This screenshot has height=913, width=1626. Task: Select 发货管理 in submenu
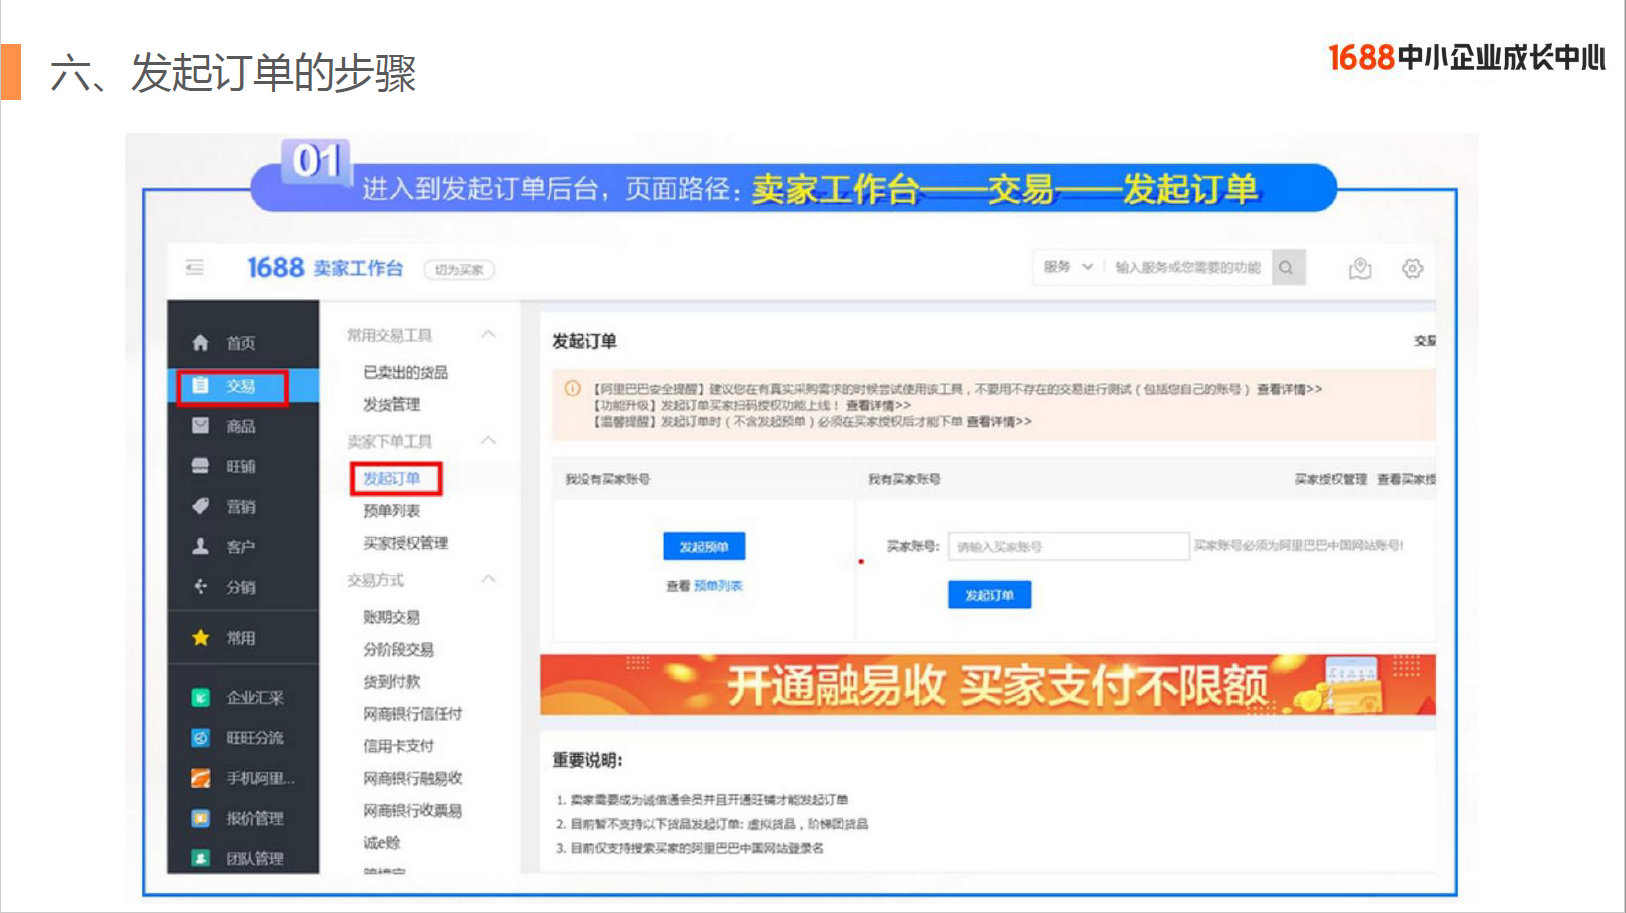point(392,404)
